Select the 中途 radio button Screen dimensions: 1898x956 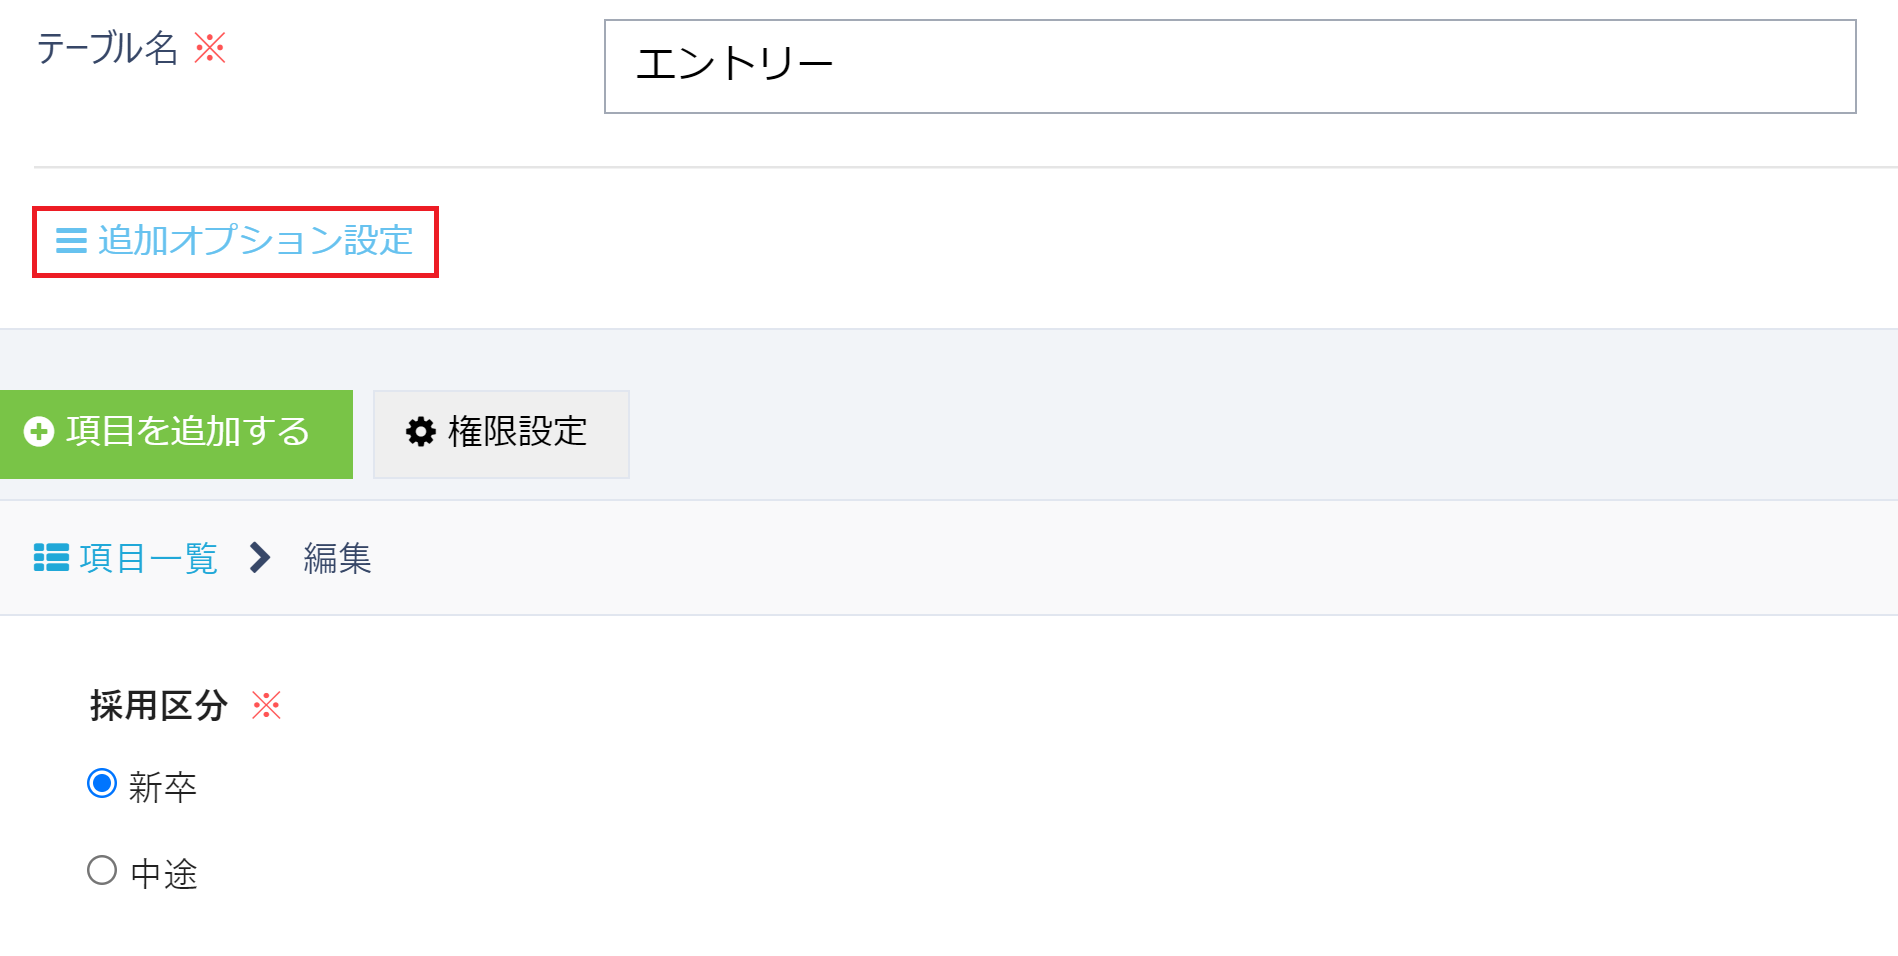tap(102, 870)
